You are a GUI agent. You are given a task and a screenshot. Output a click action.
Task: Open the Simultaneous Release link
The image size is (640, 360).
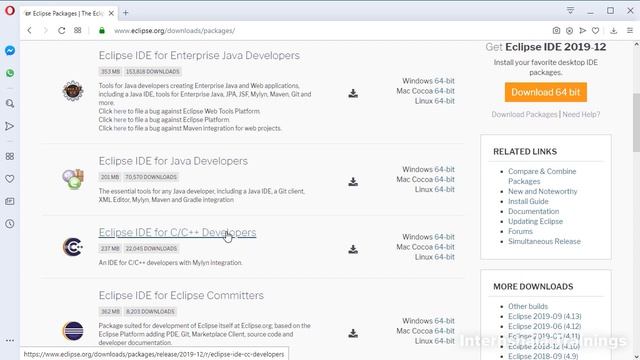544,241
